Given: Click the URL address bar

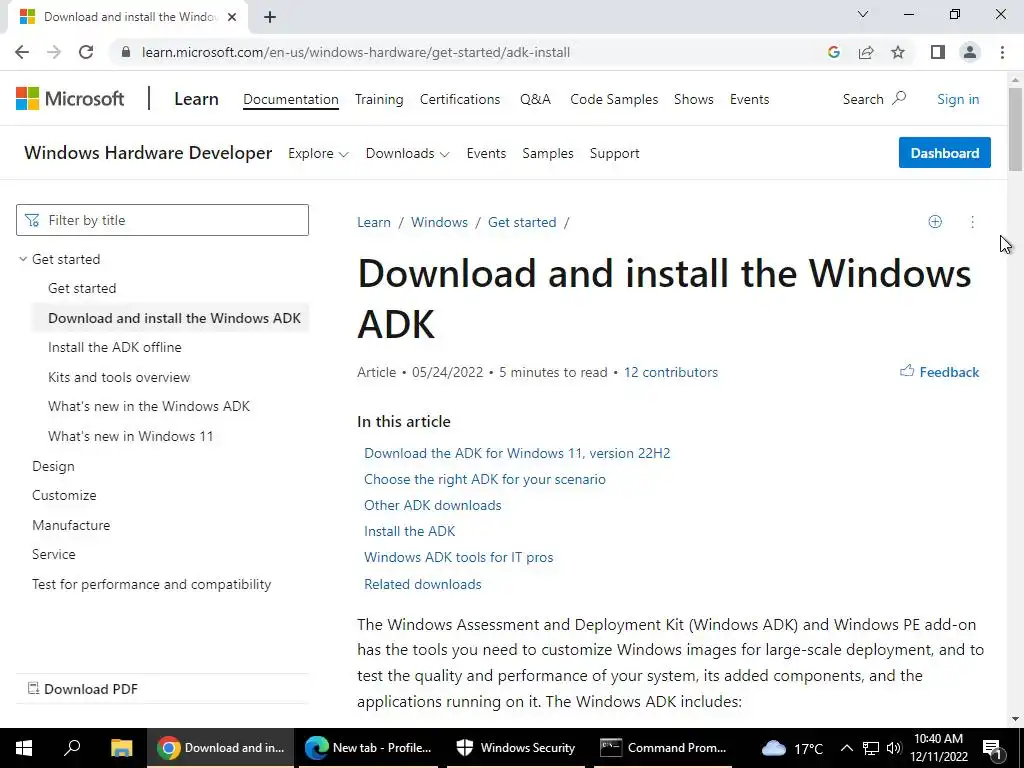Looking at the screenshot, I should pos(356,52).
